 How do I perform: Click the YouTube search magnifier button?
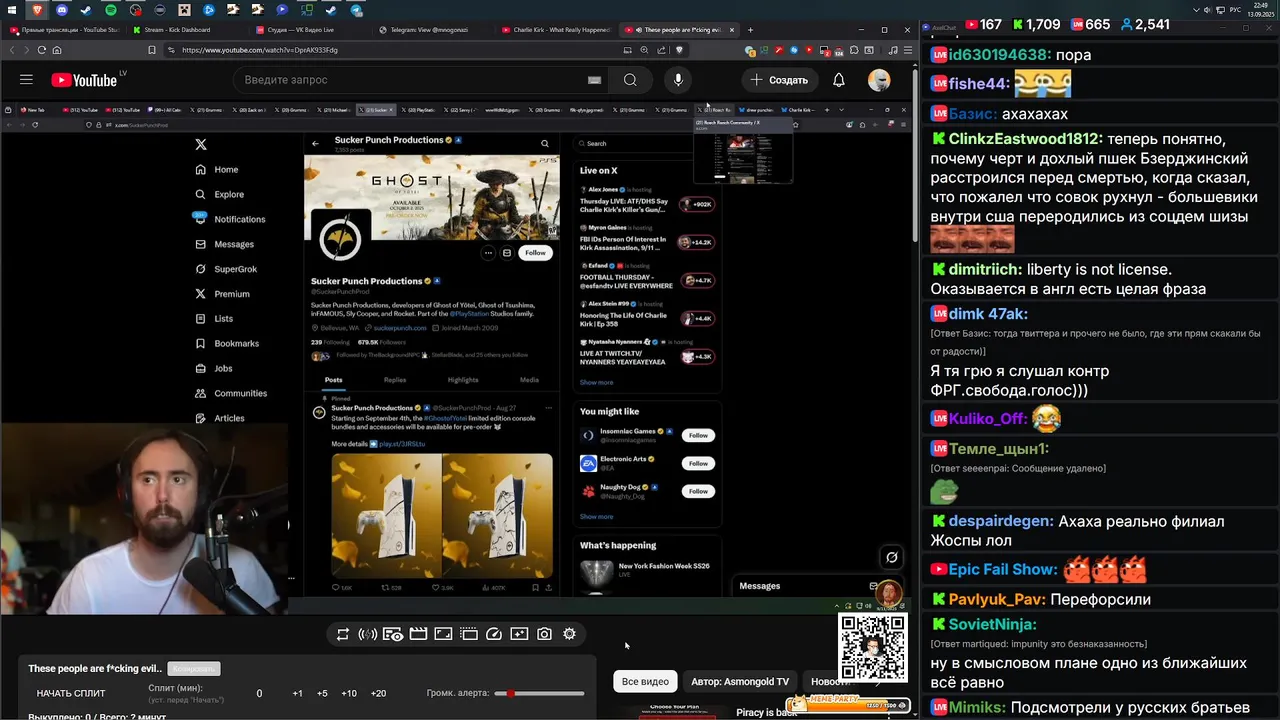(x=630, y=80)
